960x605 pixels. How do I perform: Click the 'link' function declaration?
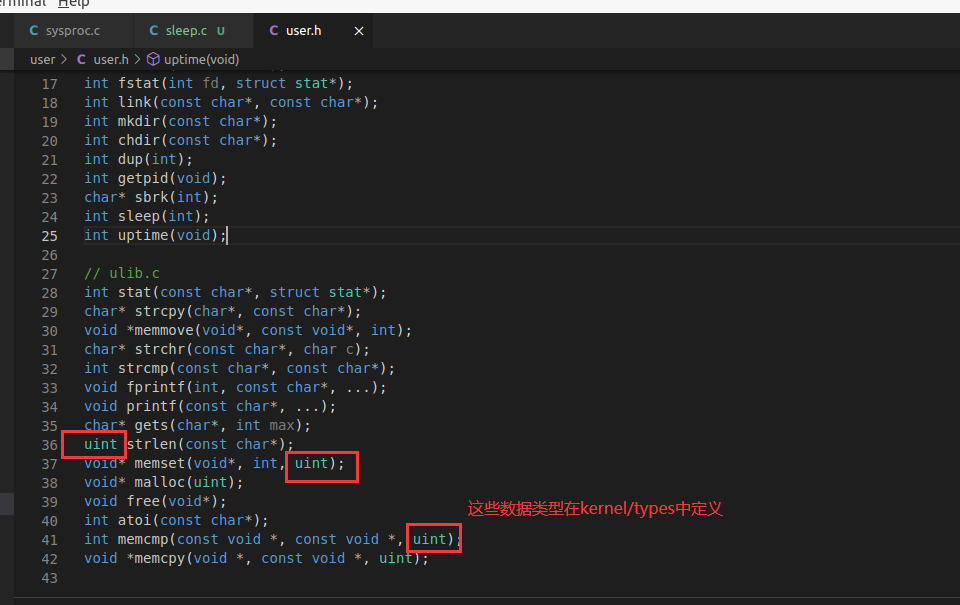pos(135,102)
